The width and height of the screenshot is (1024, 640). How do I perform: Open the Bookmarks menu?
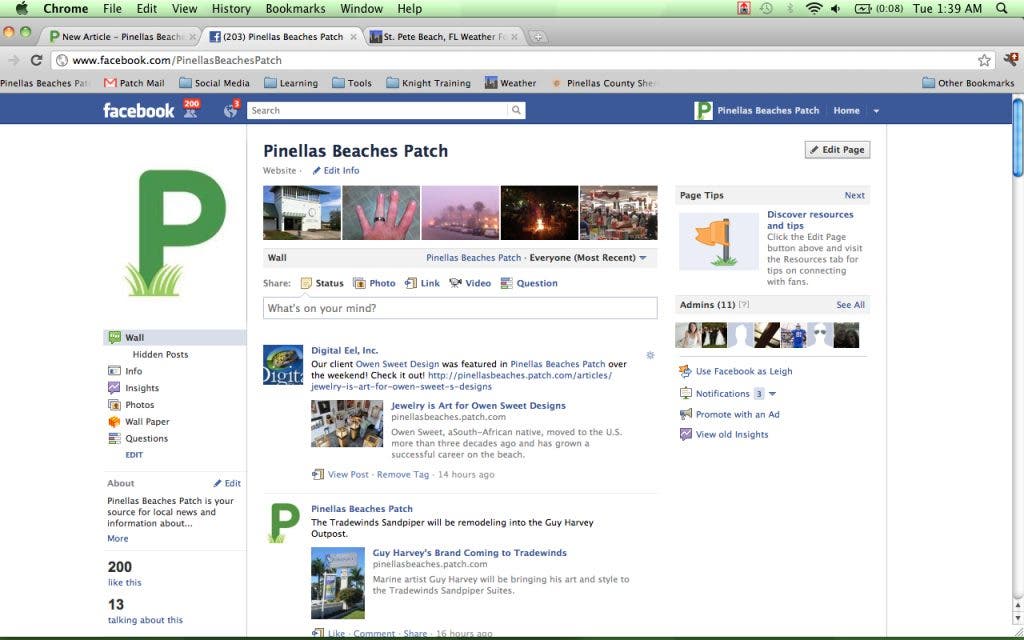[295, 8]
